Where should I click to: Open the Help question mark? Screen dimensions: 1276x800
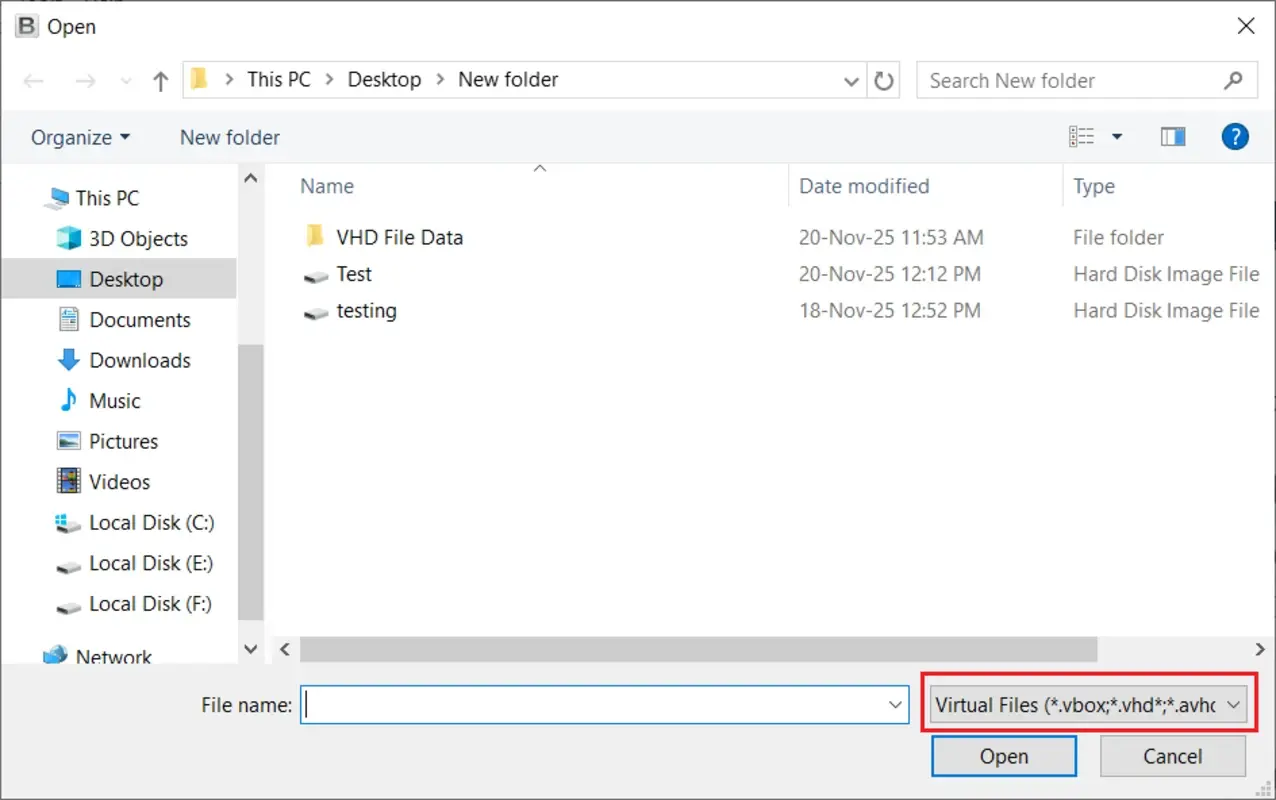(1235, 136)
